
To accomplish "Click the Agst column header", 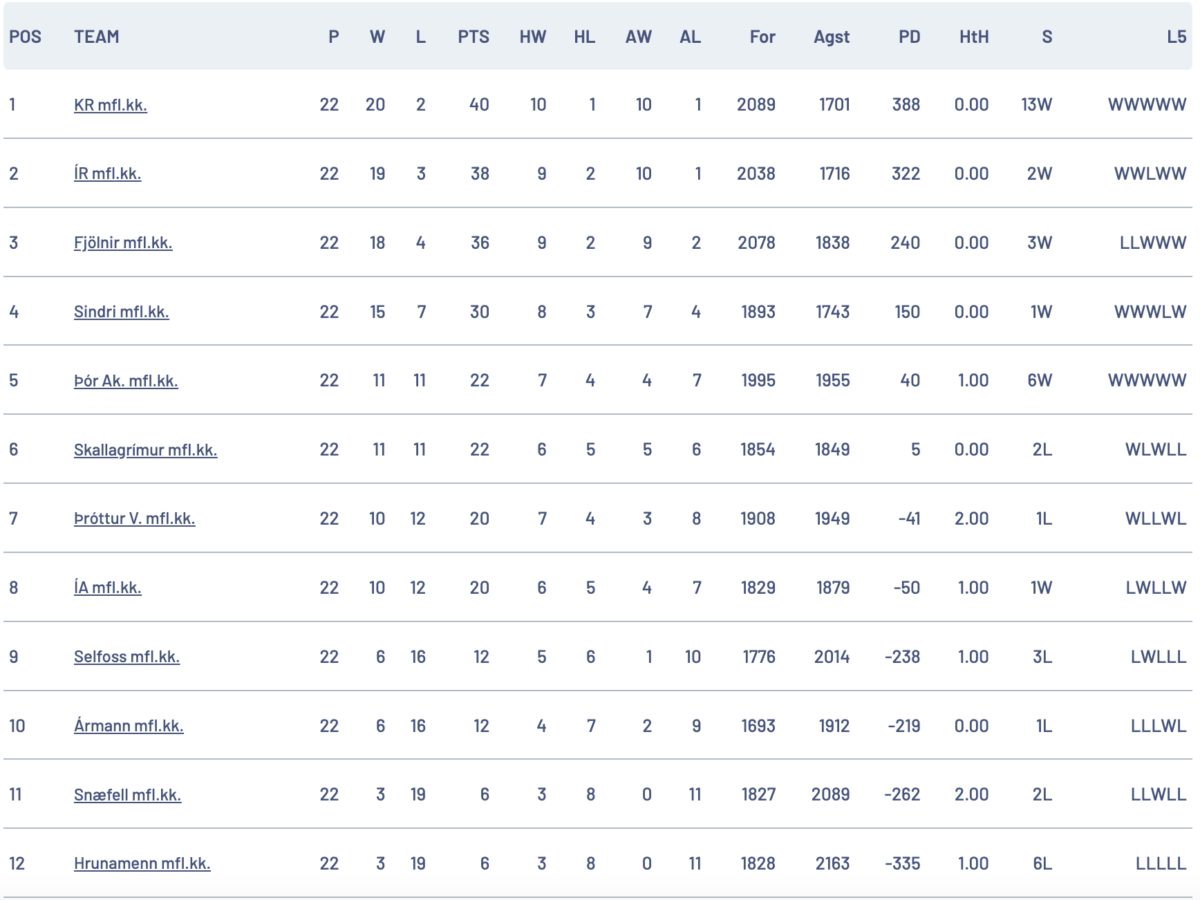I will 831,37.
